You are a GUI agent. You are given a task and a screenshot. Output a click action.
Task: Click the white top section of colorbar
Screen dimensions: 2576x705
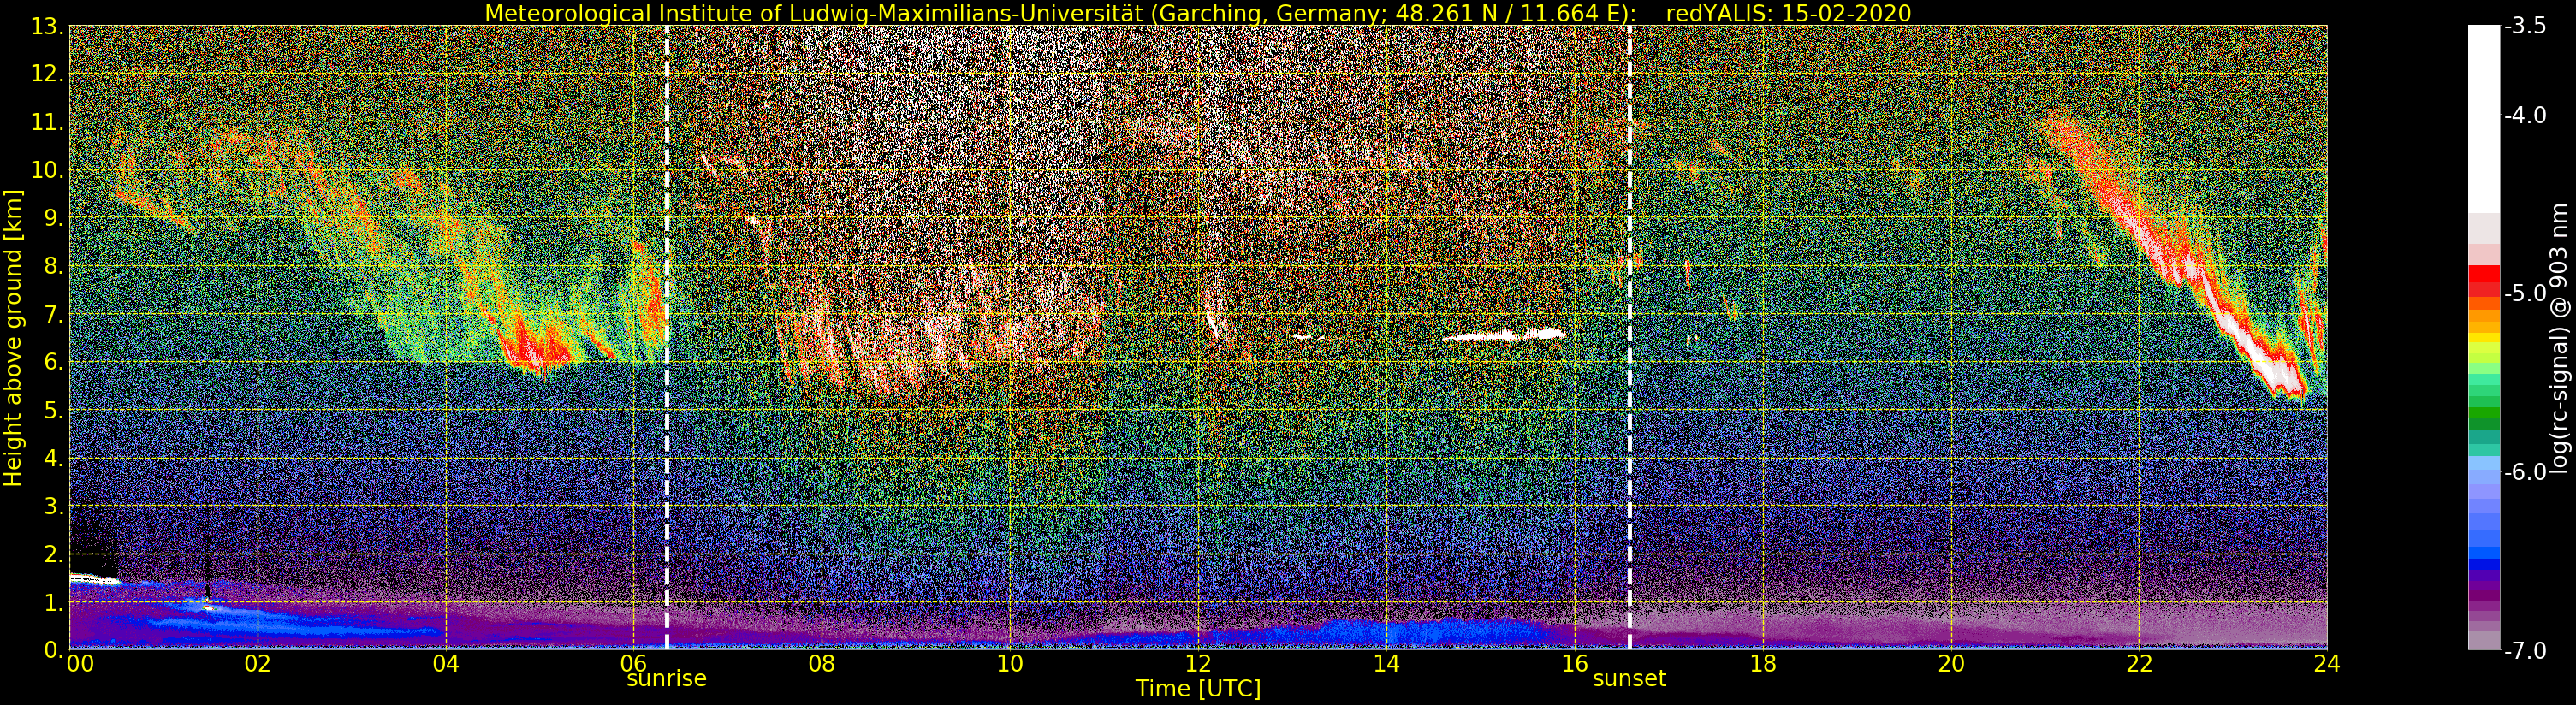(2483, 120)
